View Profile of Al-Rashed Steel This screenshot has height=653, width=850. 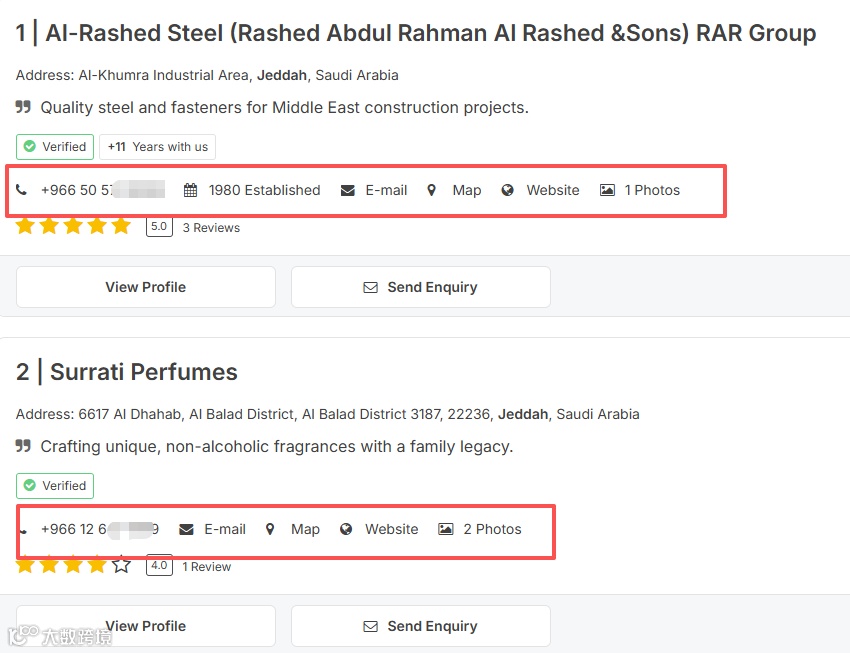click(x=146, y=287)
